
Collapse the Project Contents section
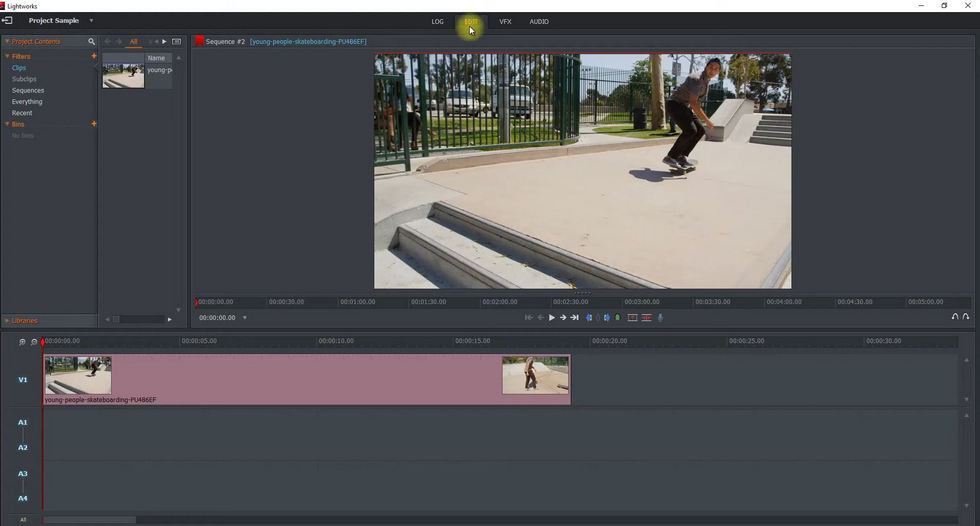point(7,41)
